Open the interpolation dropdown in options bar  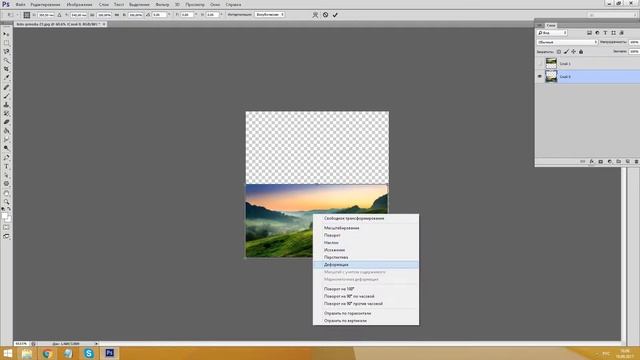click(x=270, y=14)
